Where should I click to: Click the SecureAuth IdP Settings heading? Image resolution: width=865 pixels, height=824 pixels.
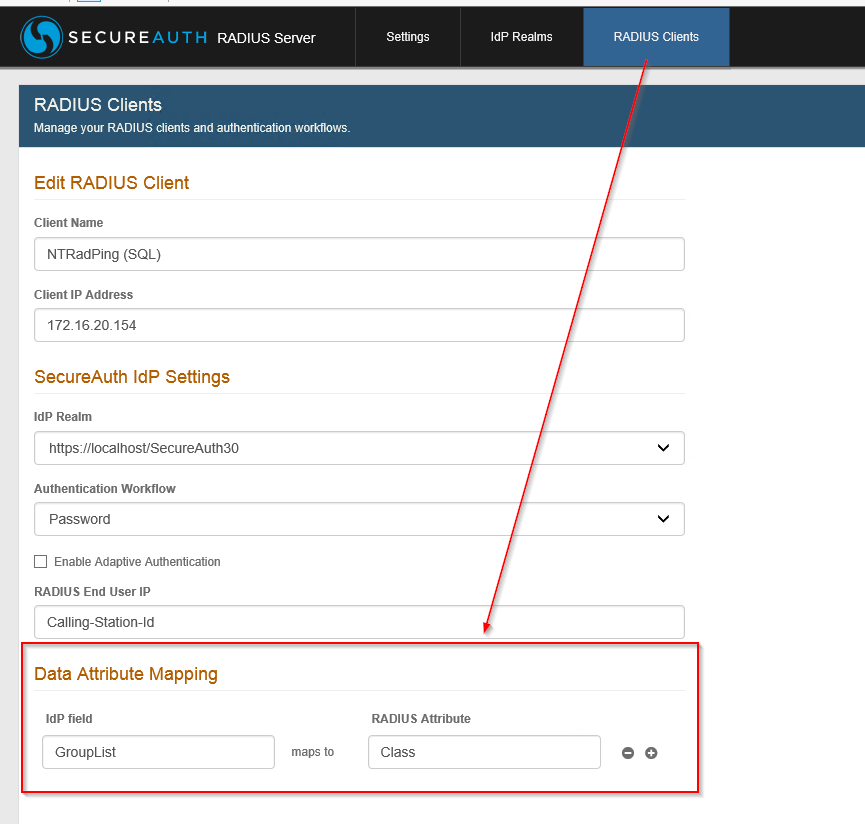[x=132, y=377]
